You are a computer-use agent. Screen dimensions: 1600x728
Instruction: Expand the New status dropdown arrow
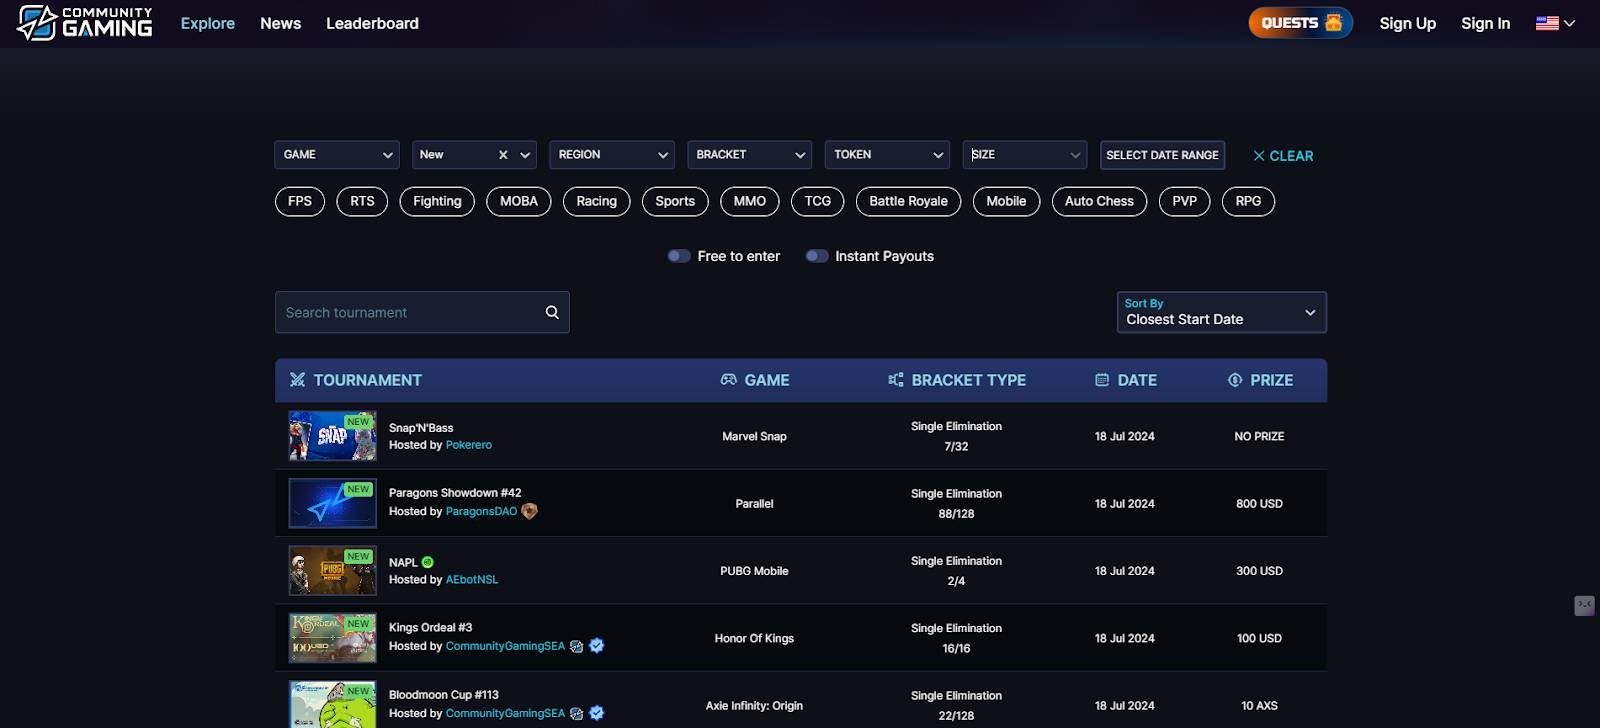pos(525,155)
